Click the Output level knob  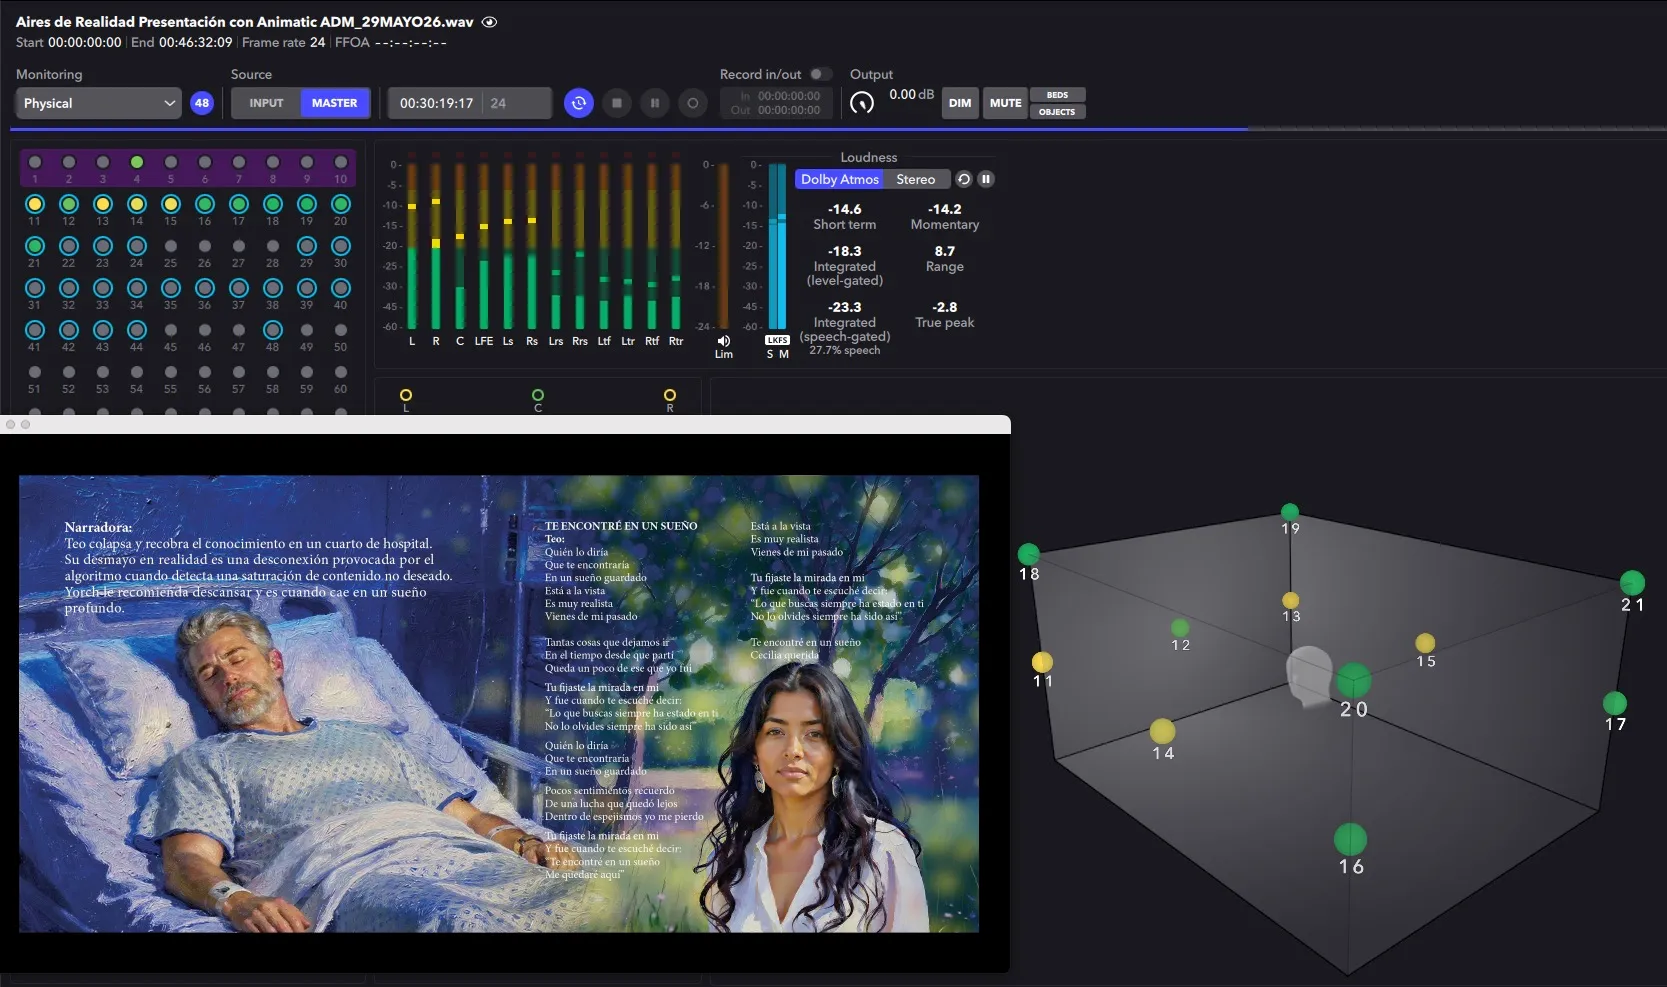point(862,102)
